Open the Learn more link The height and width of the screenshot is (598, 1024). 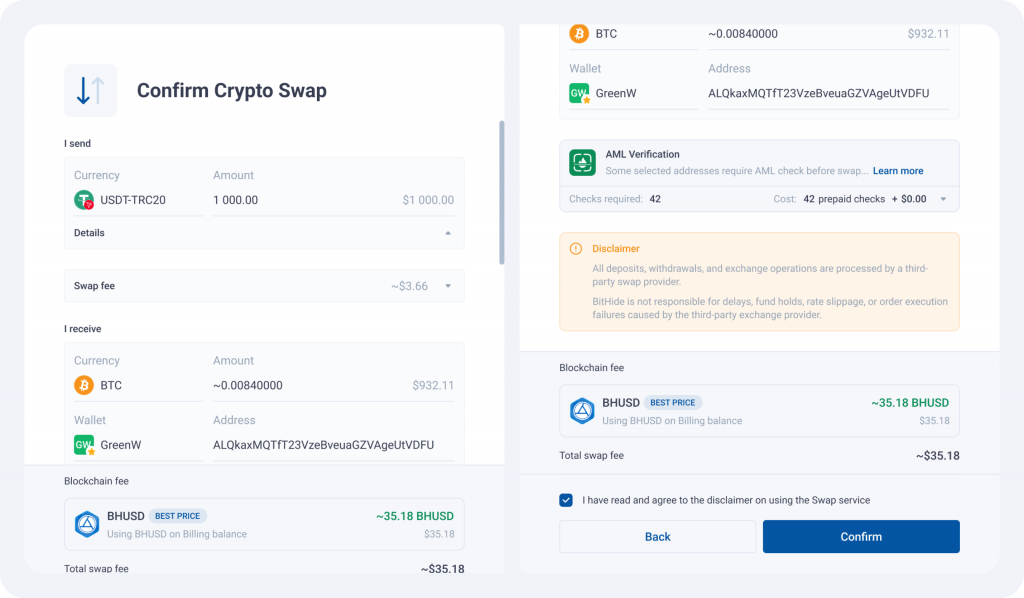click(x=898, y=171)
